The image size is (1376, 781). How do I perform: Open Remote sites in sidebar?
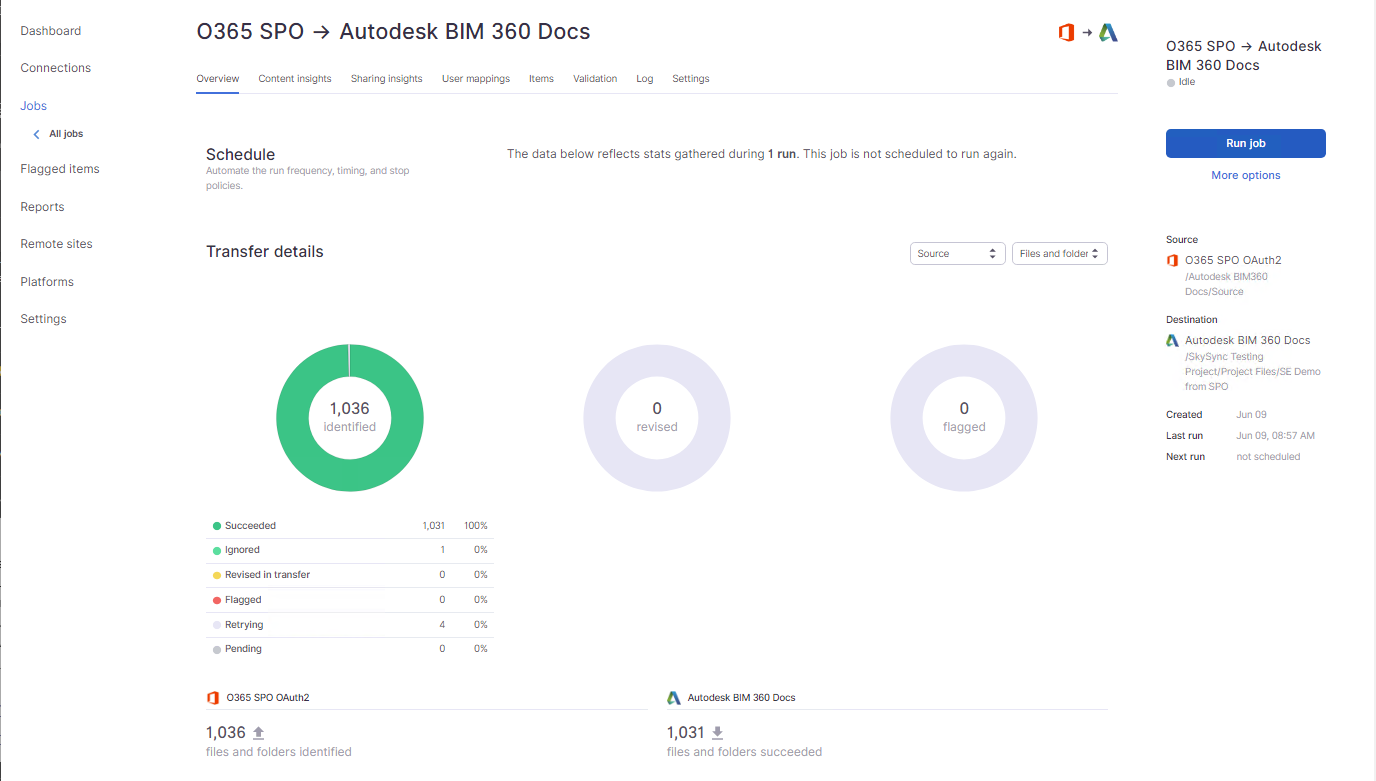[57, 244]
